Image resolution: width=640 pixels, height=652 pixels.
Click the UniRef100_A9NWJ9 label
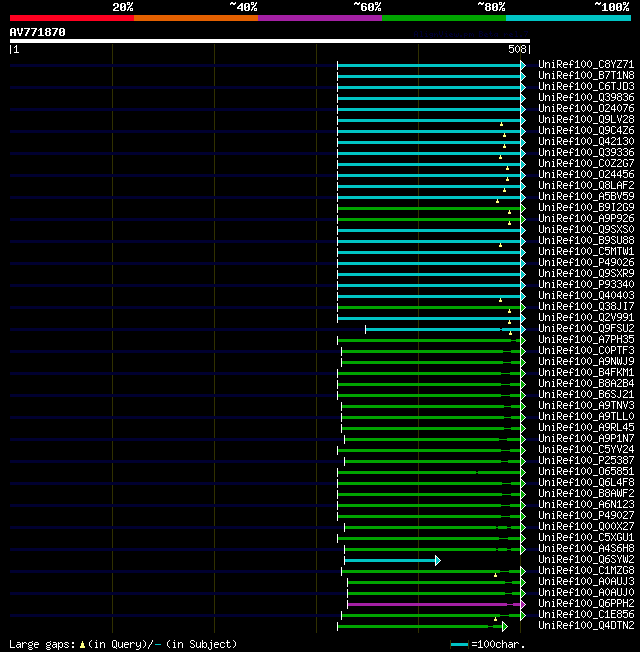(x=586, y=362)
